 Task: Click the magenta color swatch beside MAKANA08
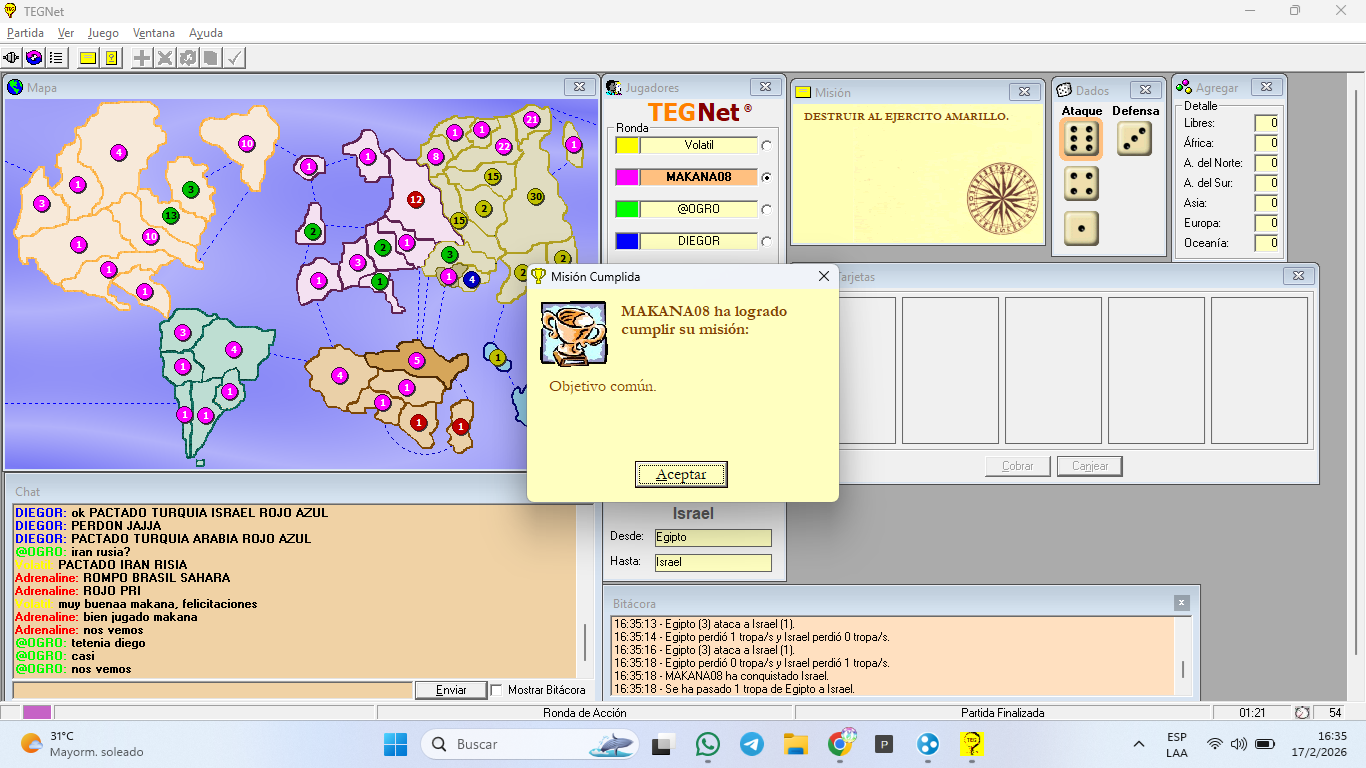click(x=627, y=177)
